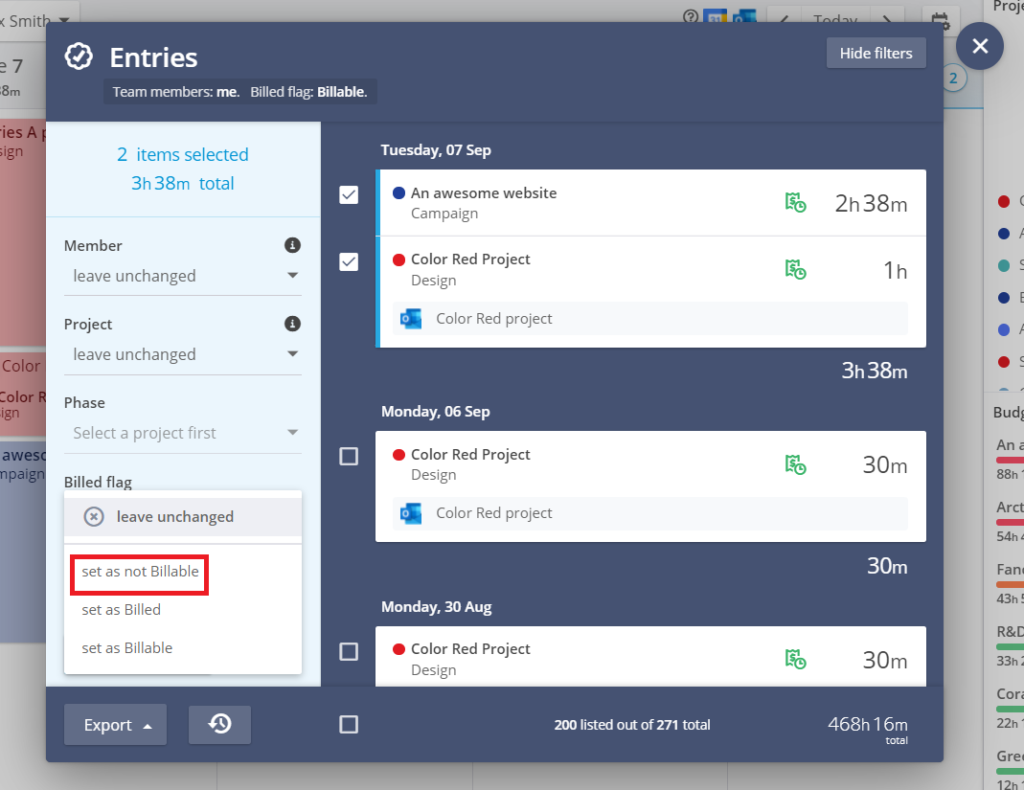Screen dimensions: 1024x790
Task: Toggle the select-all checkbox in footer
Action: pyautogui.click(x=349, y=724)
